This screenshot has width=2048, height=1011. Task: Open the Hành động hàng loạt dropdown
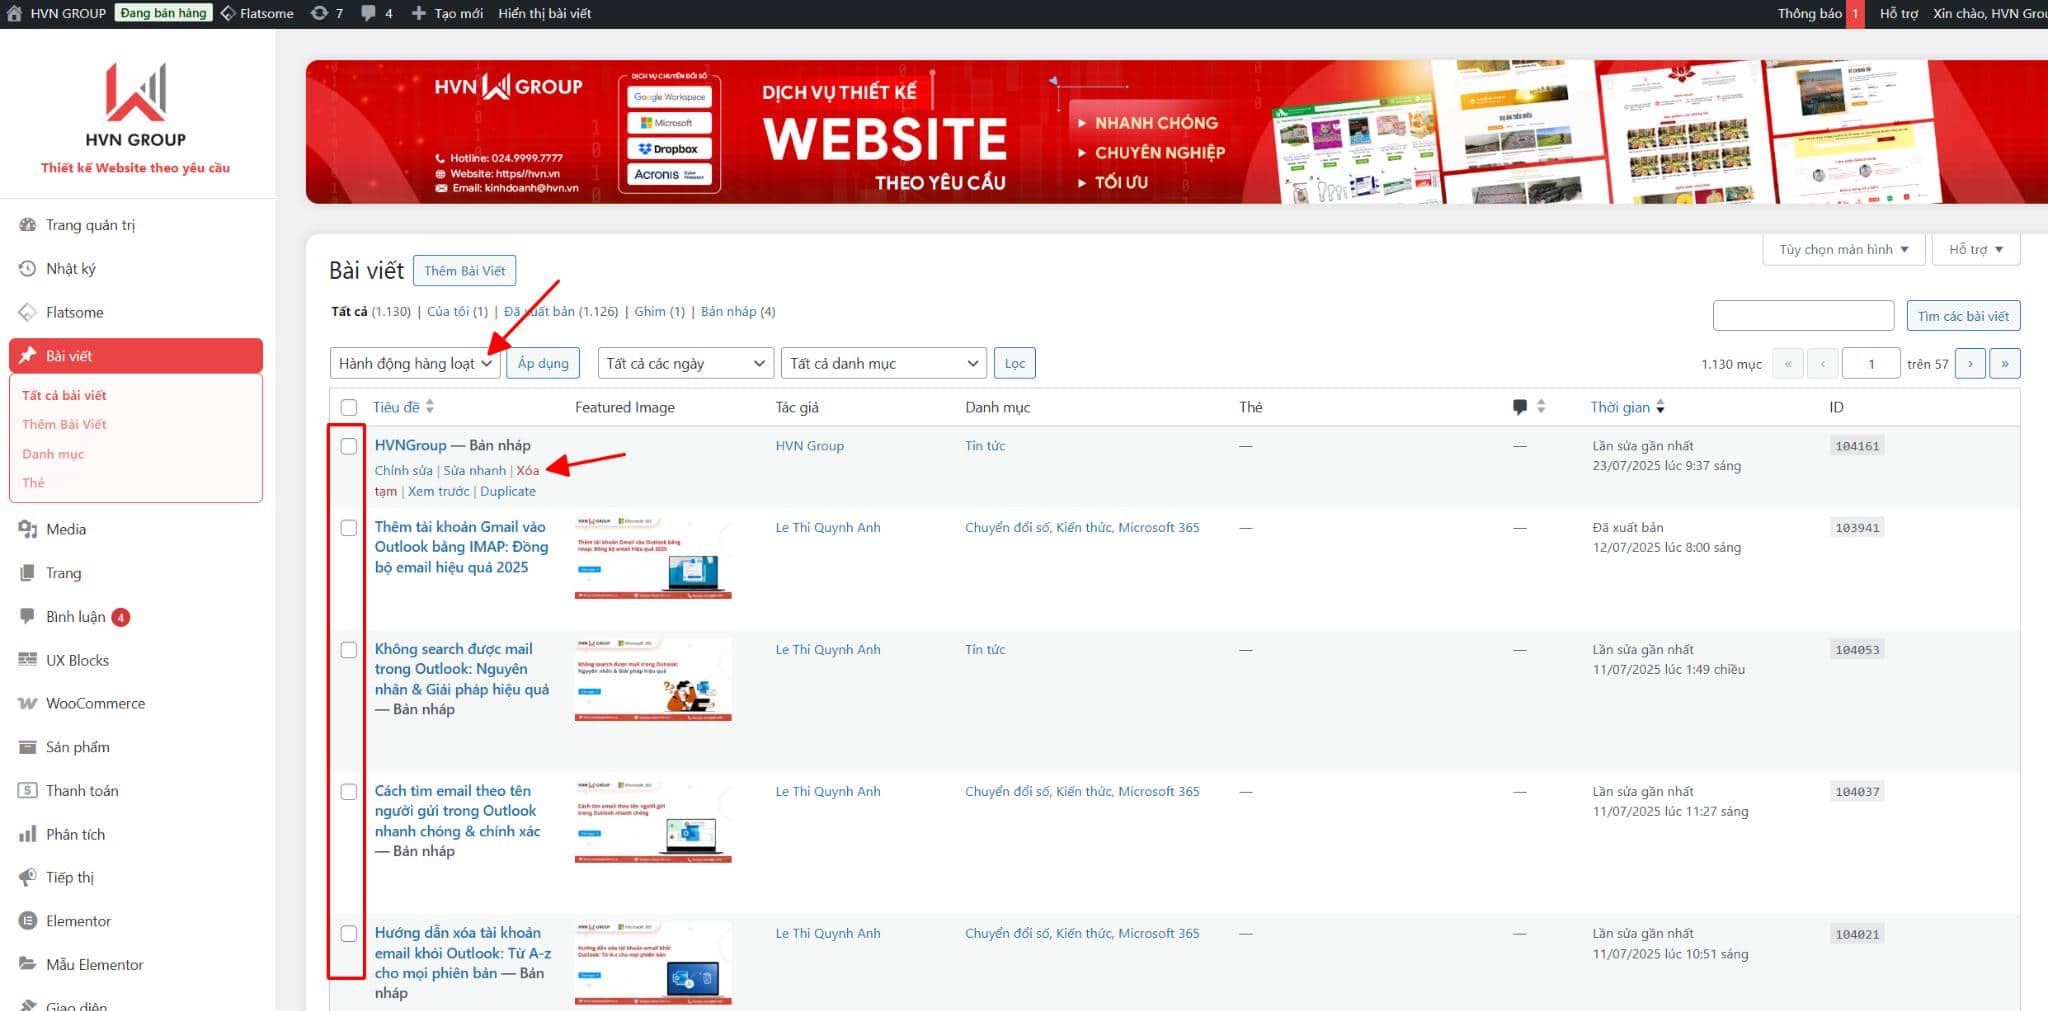coord(415,363)
